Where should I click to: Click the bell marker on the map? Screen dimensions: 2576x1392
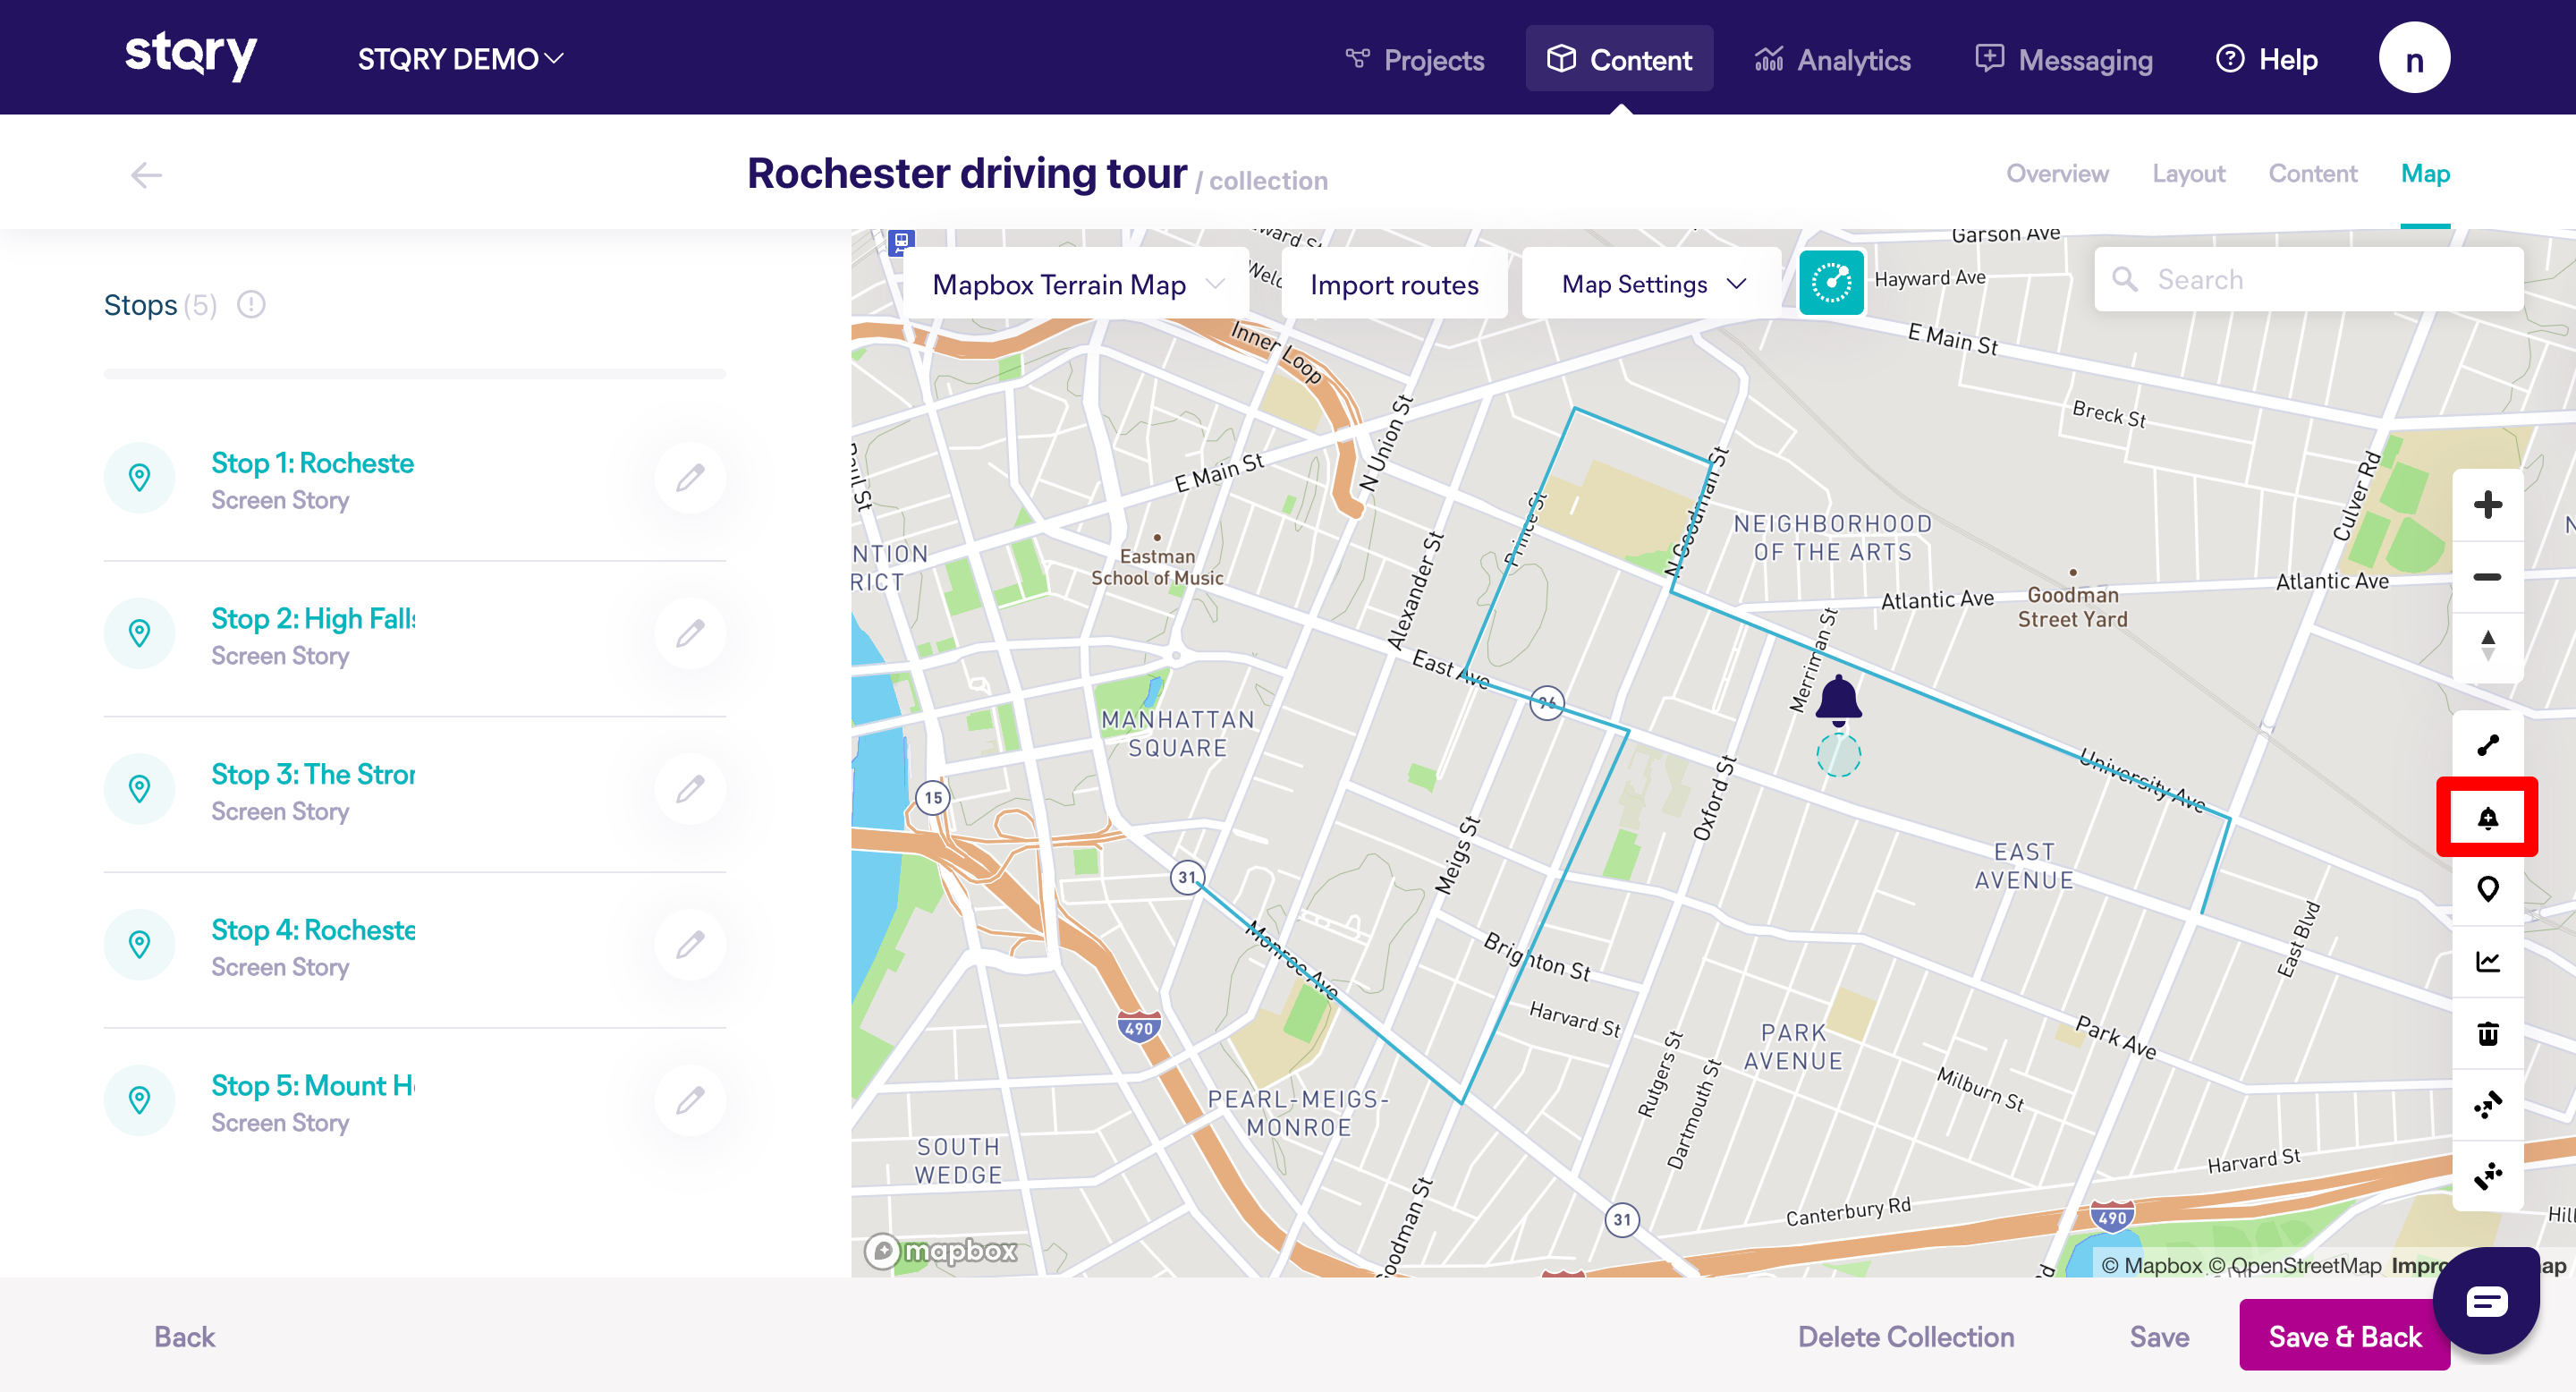click(1837, 698)
